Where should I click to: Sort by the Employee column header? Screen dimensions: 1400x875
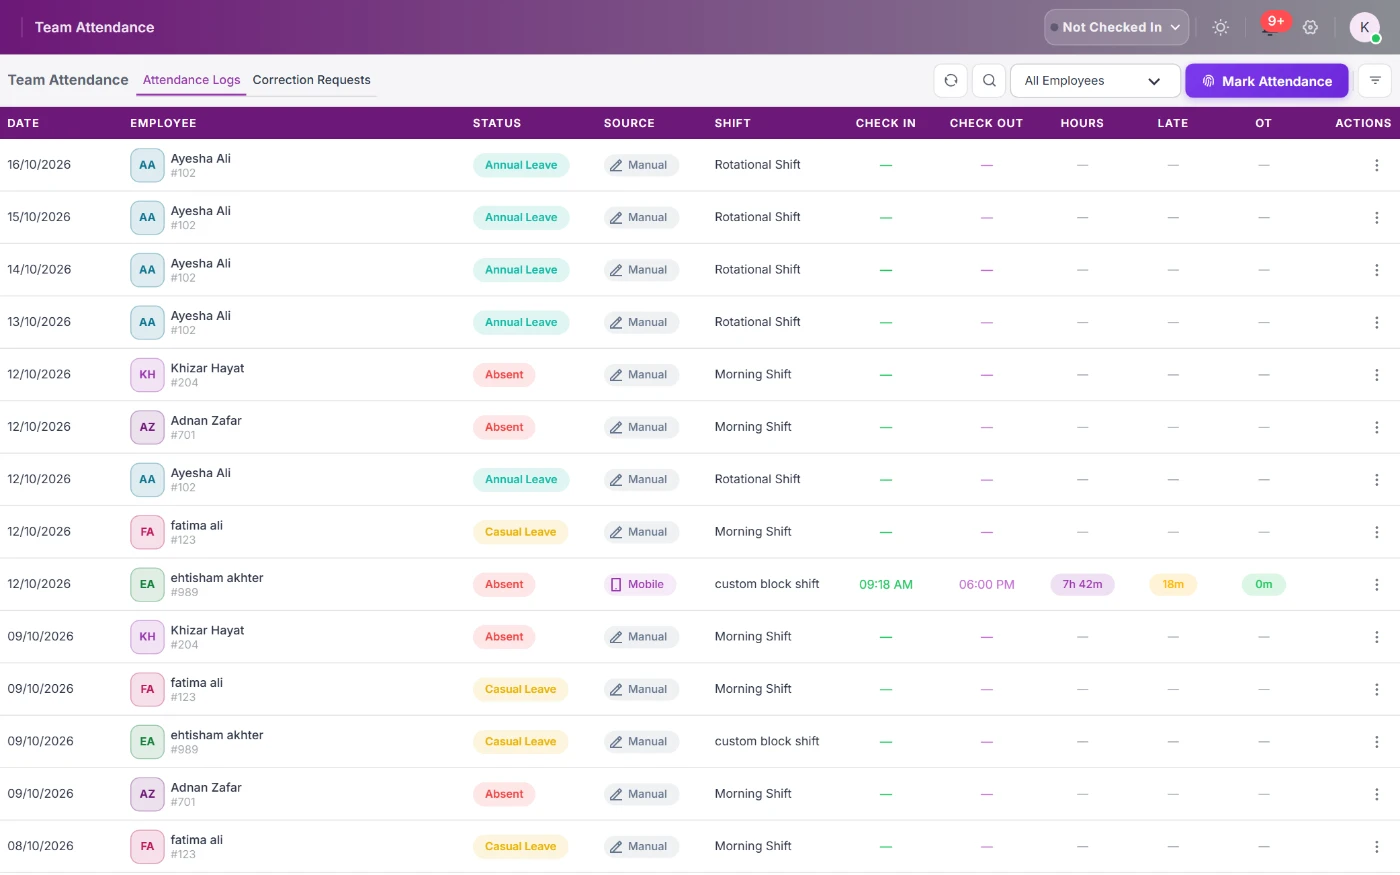pos(163,123)
